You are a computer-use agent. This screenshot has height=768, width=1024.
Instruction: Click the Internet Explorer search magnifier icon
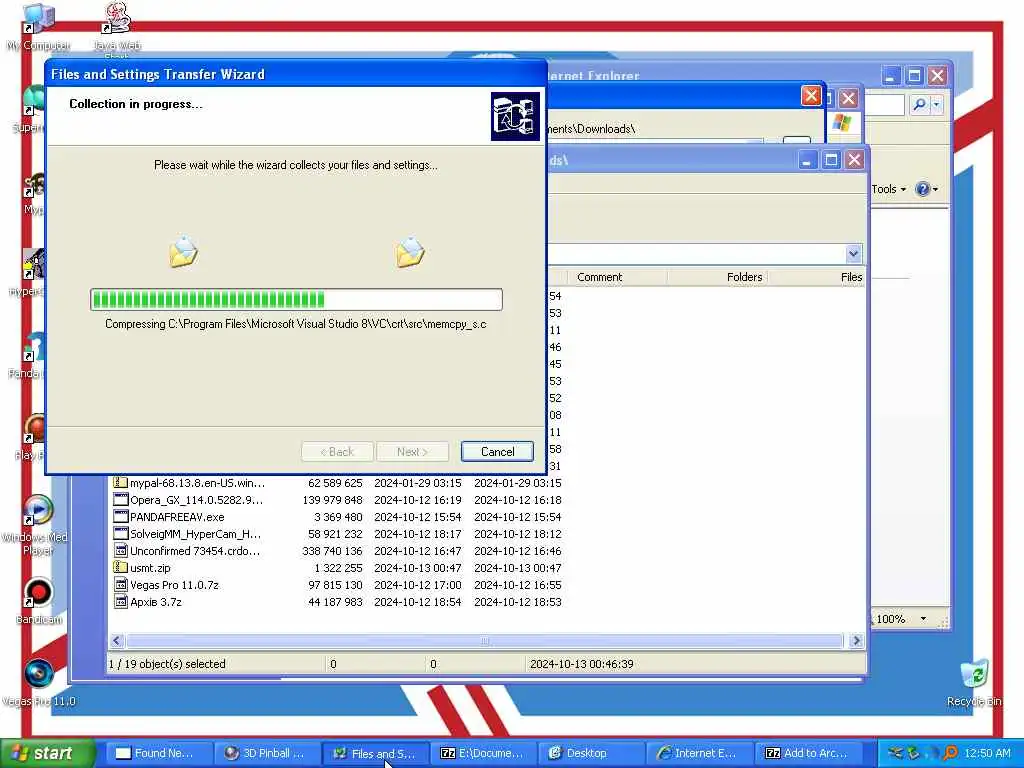coord(919,104)
